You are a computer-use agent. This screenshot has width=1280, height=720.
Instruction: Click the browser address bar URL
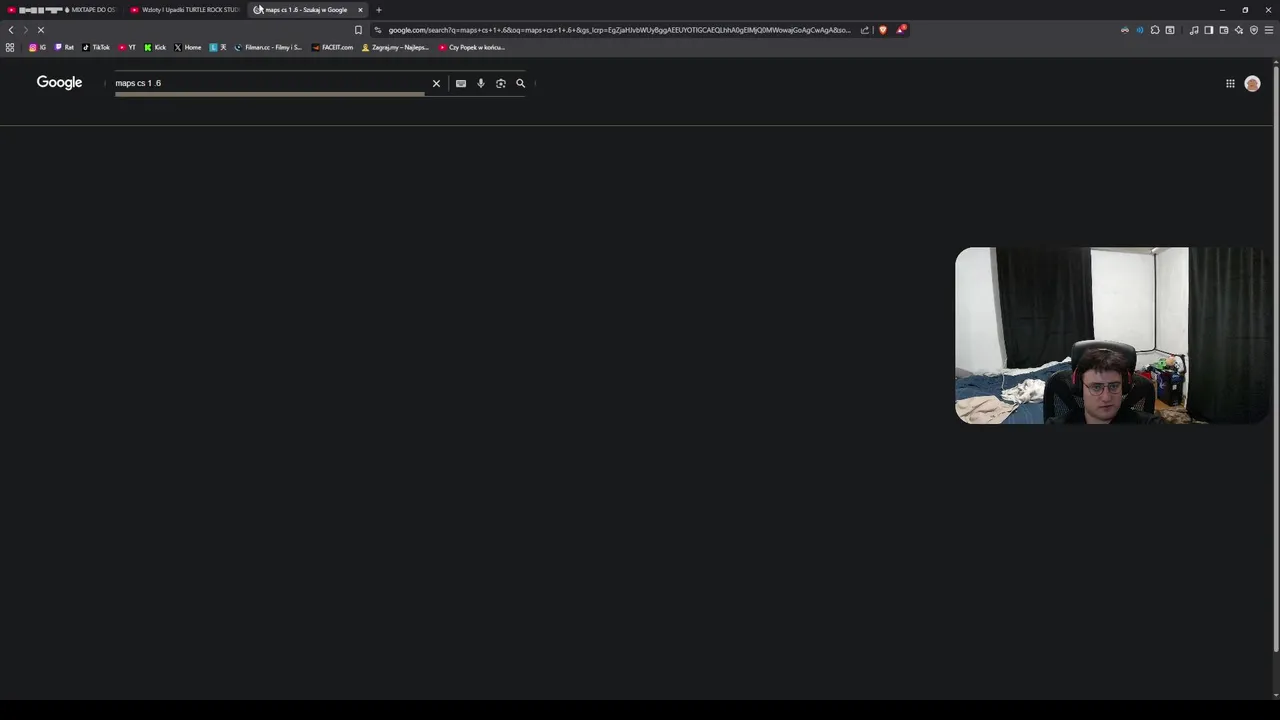click(x=619, y=30)
